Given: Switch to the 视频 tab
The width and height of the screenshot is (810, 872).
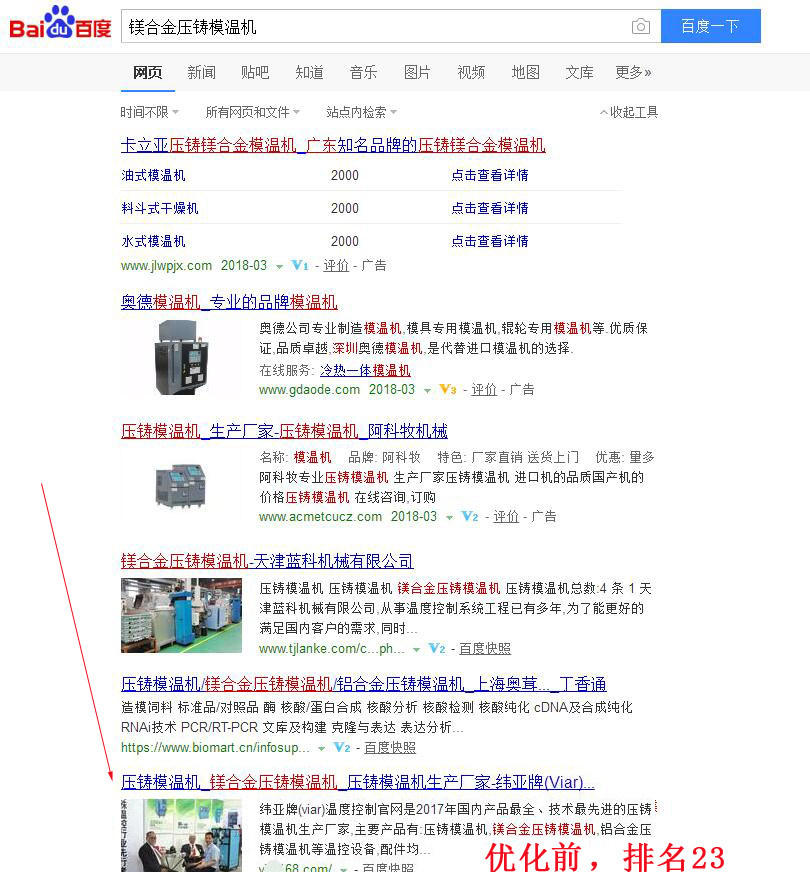Looking at the screenshot, I should 471,72.
